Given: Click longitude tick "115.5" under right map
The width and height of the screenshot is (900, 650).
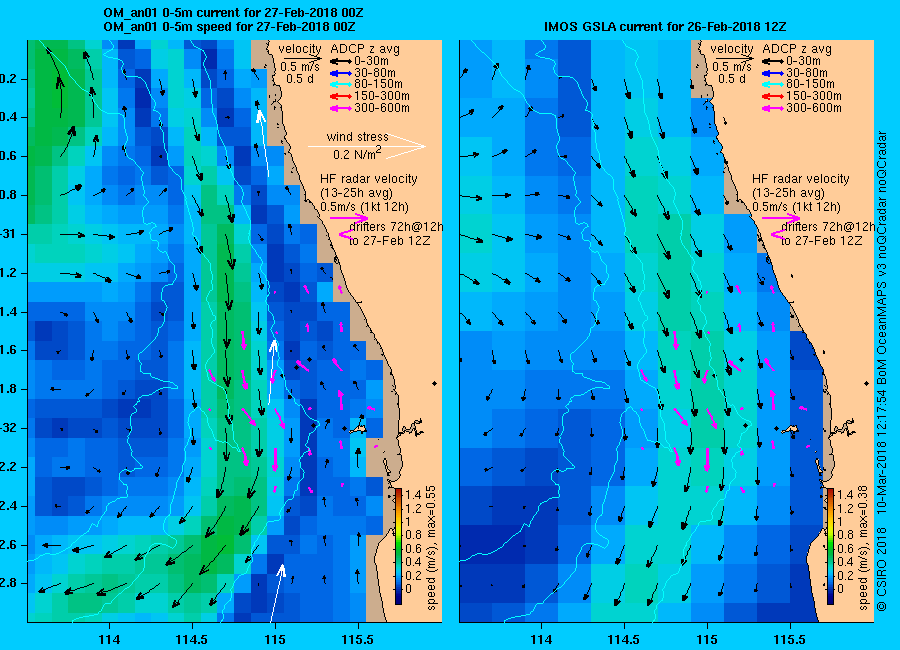Looking at the screenshot, I should click(790, 639).
